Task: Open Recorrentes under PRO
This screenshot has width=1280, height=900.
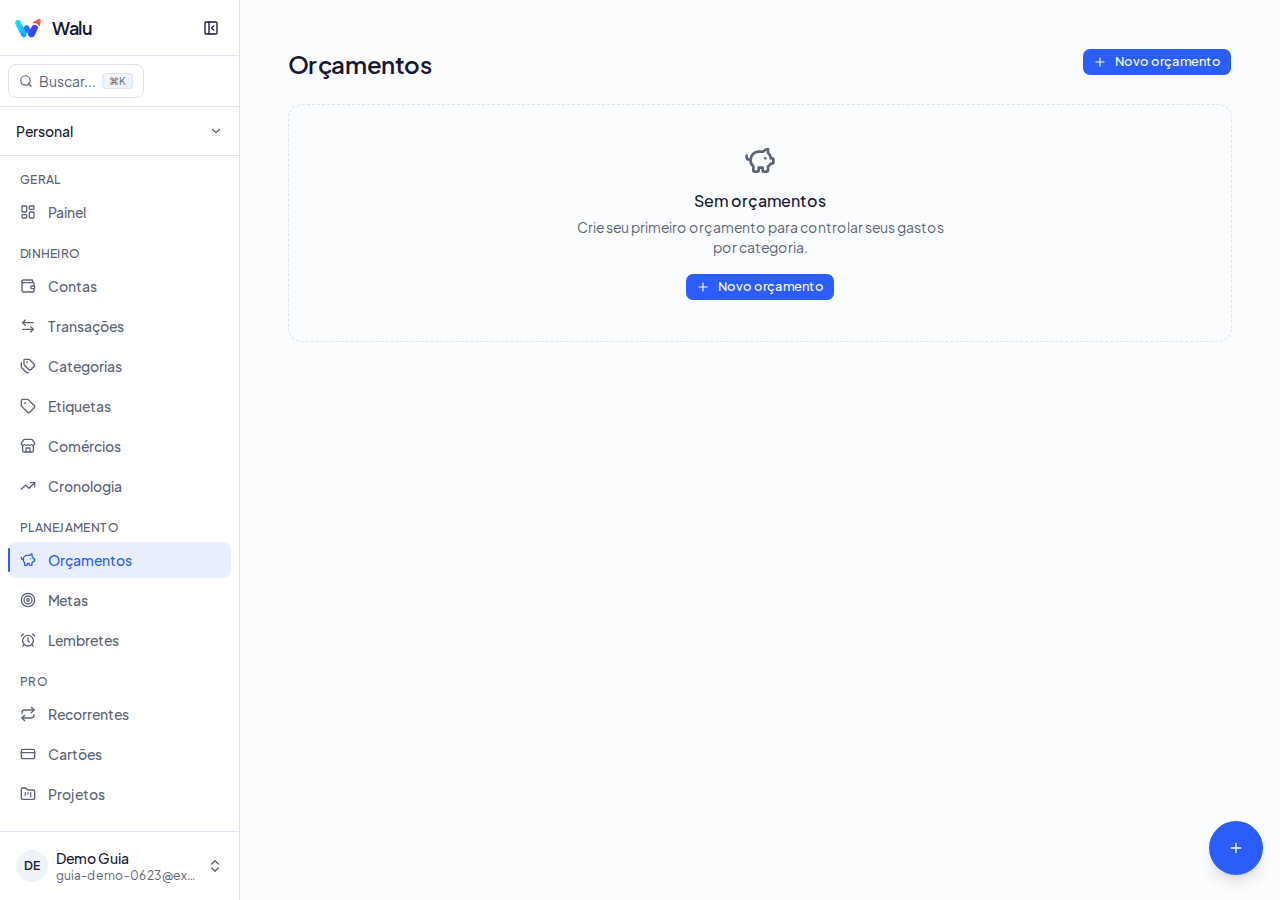Action: [119, 714]
